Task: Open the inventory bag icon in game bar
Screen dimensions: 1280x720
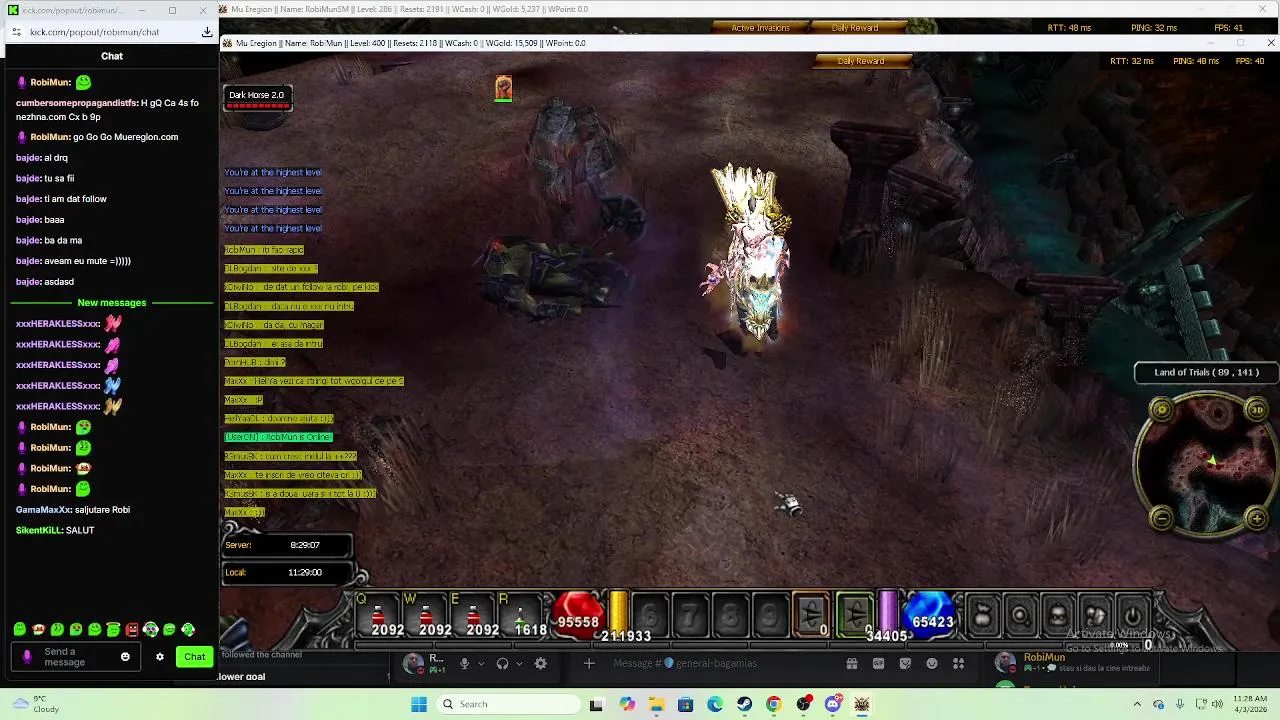Action: point(983,616)
